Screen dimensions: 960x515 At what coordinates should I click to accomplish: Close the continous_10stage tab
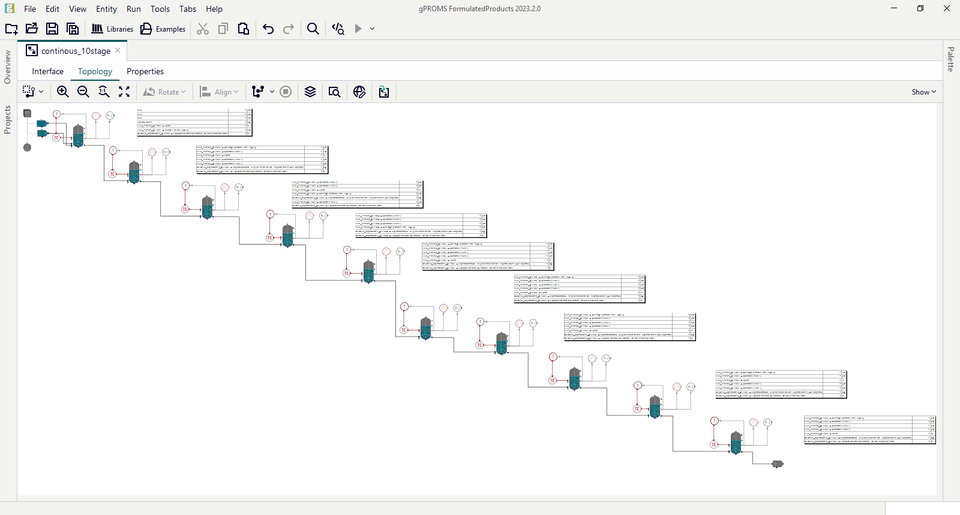coord(118,50)
